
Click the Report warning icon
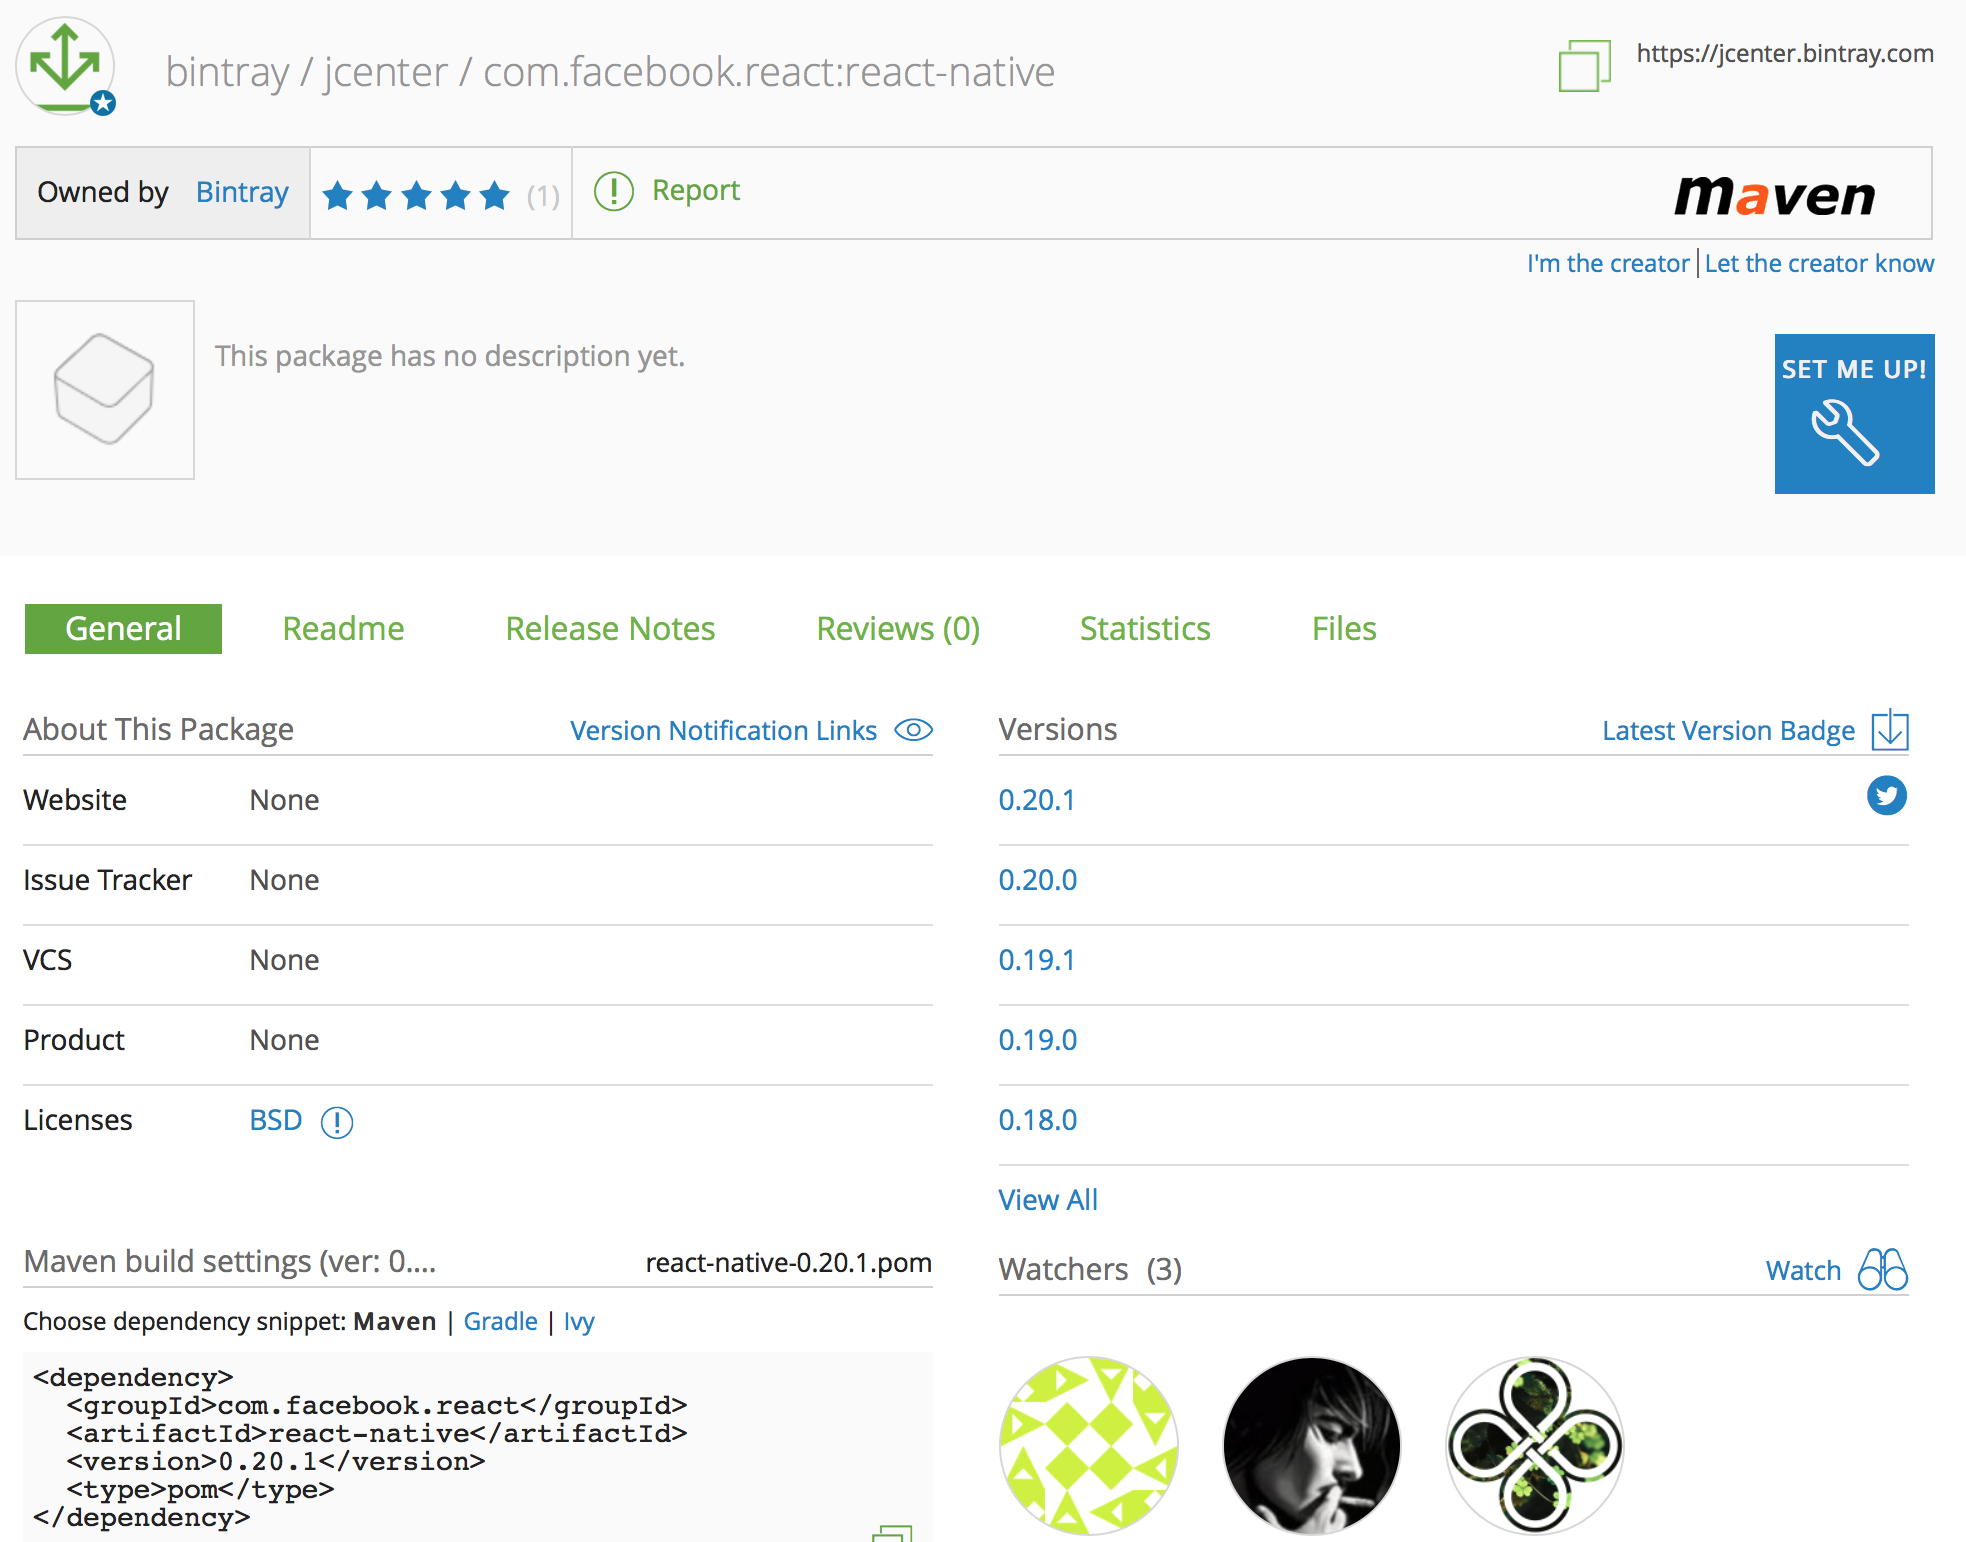[x=613, y=190]
